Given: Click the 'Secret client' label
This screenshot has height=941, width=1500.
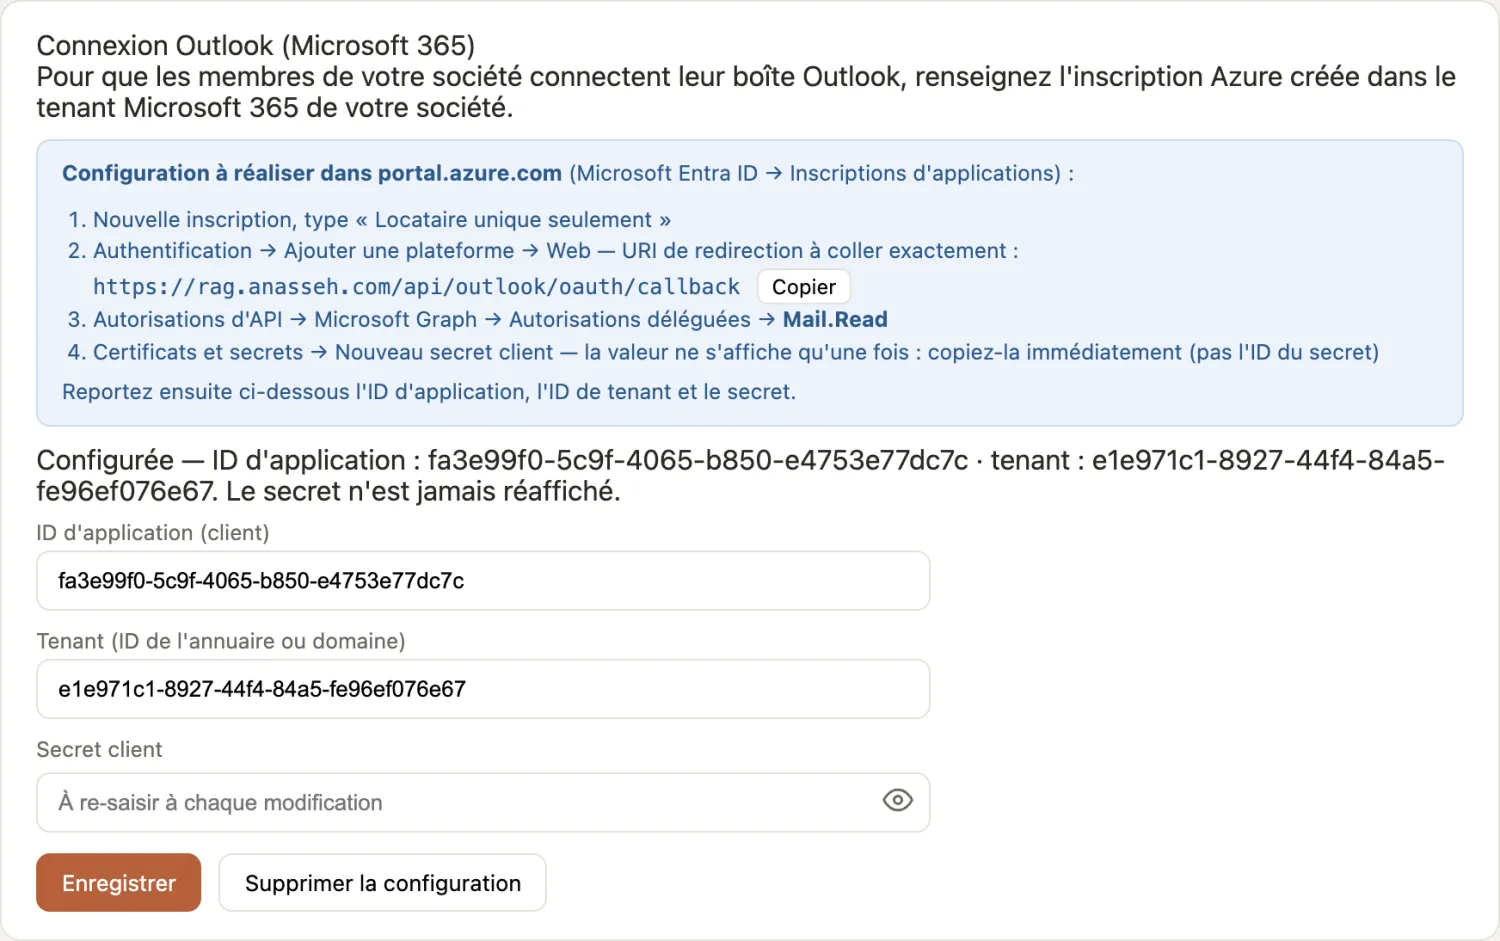Looking at the screenshot, I should [x=99, y=749].
